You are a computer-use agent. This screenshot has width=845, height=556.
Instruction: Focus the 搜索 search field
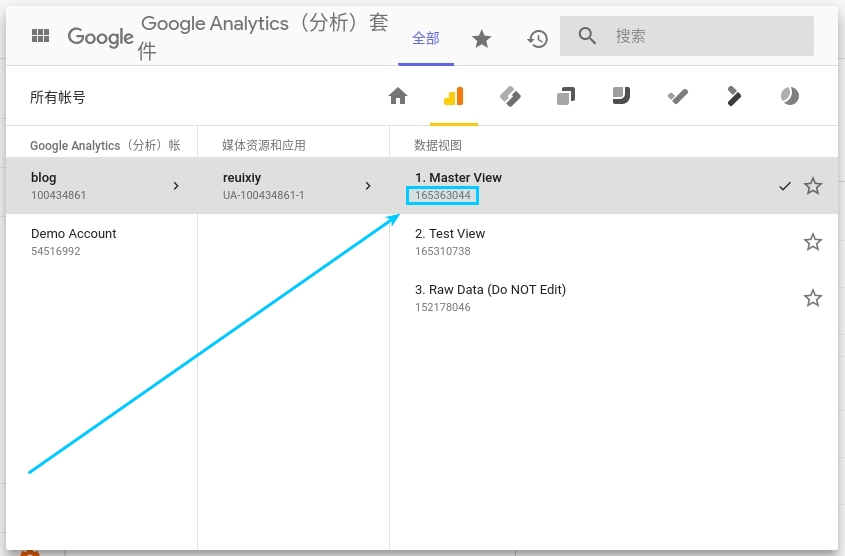click(x=687, y=36)
